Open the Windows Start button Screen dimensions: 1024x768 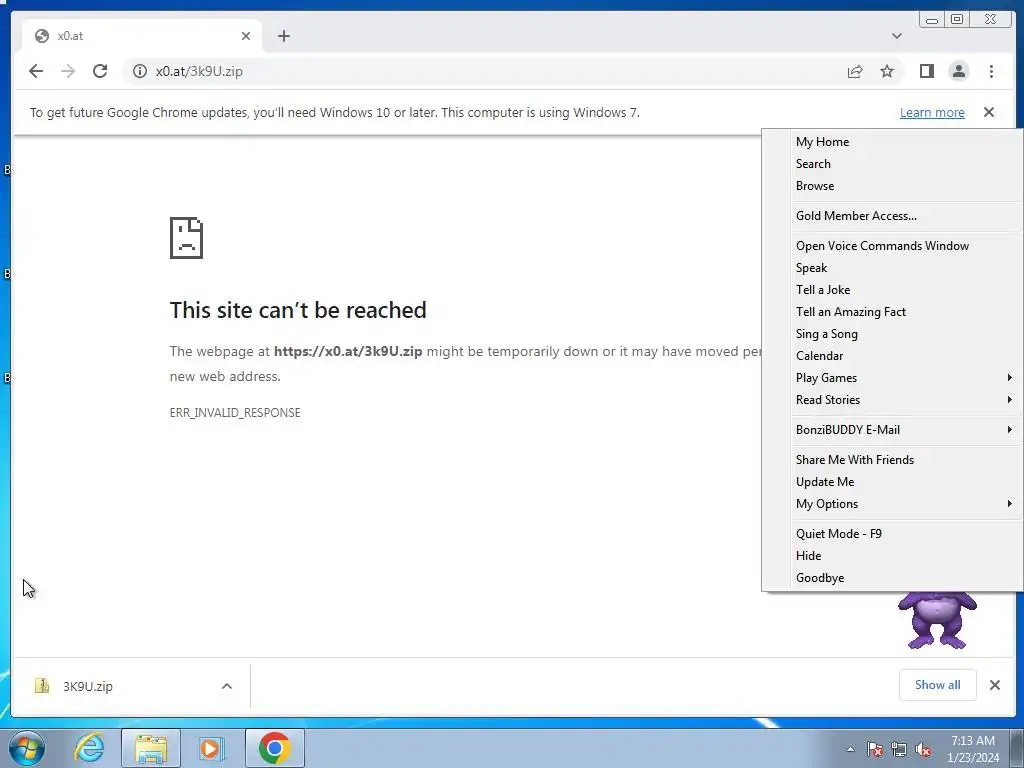(26, 748)
